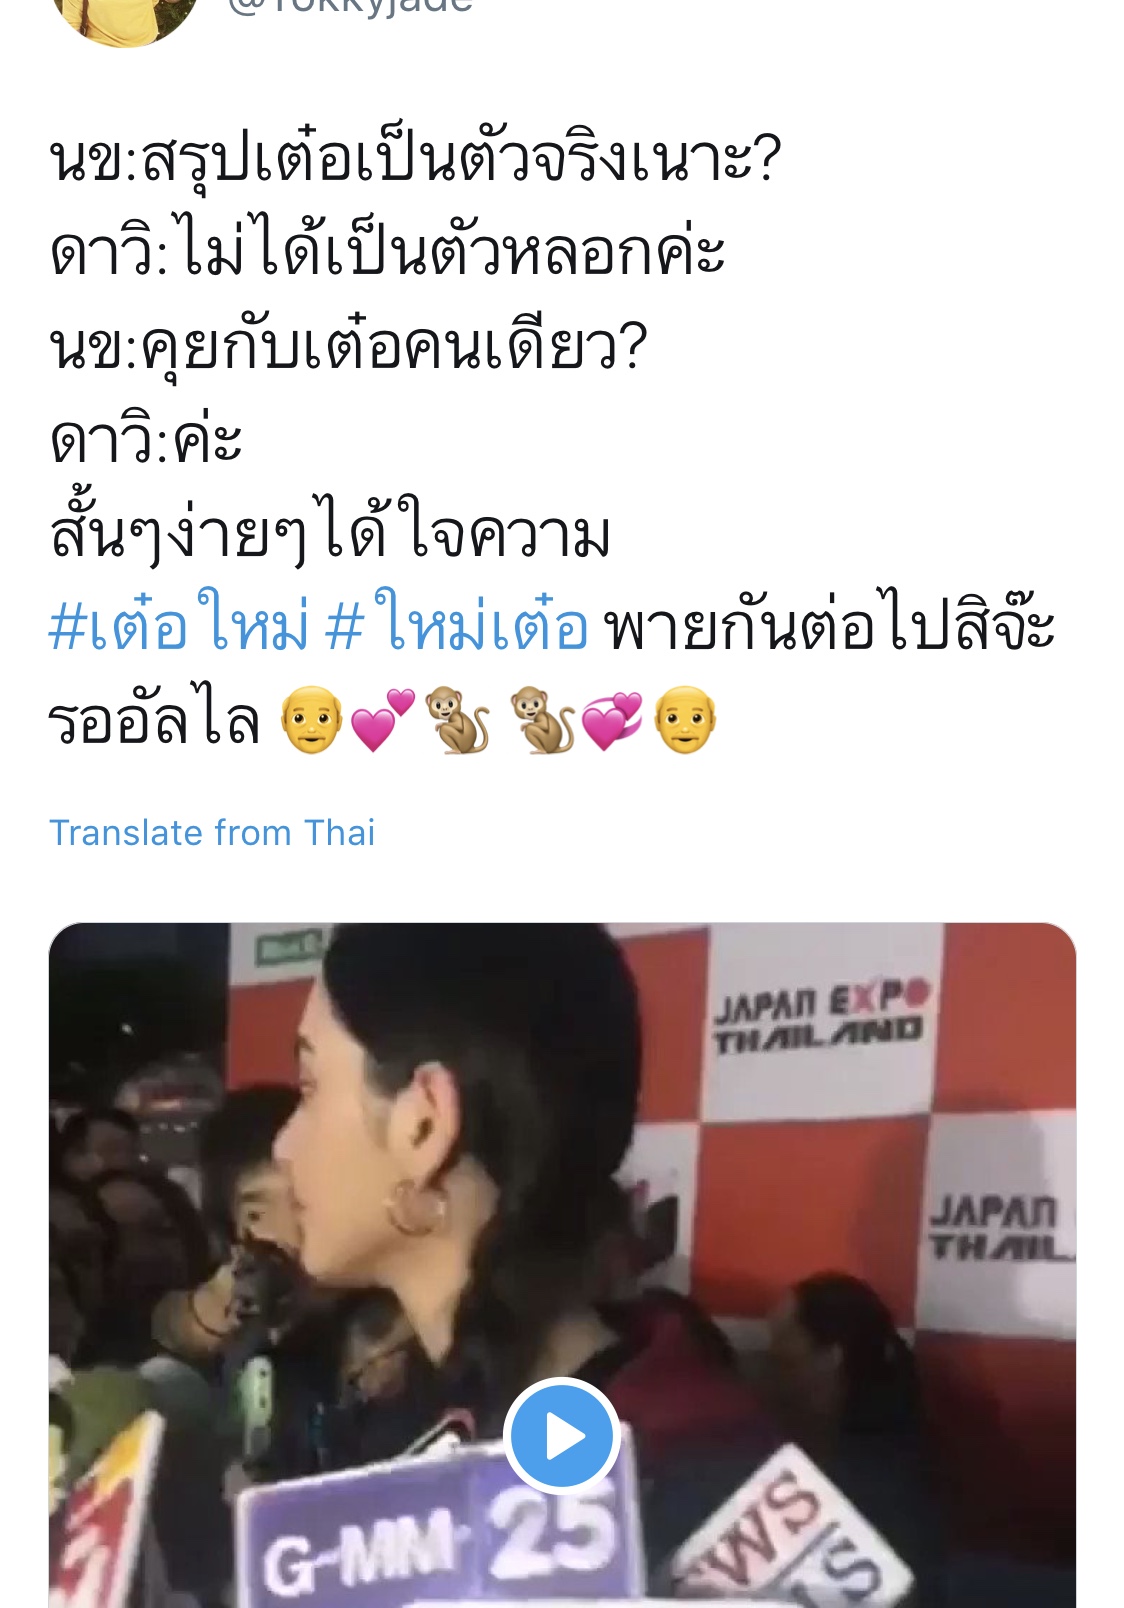Tap the first monkey emoji
The width and height of the screenshot is (1124, 1608).
[x=457, y=719]
